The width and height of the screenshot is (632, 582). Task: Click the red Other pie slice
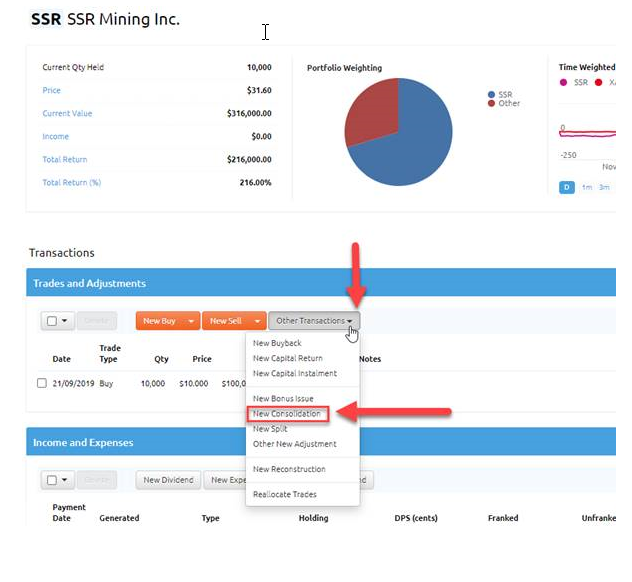(x=373, y=111)
